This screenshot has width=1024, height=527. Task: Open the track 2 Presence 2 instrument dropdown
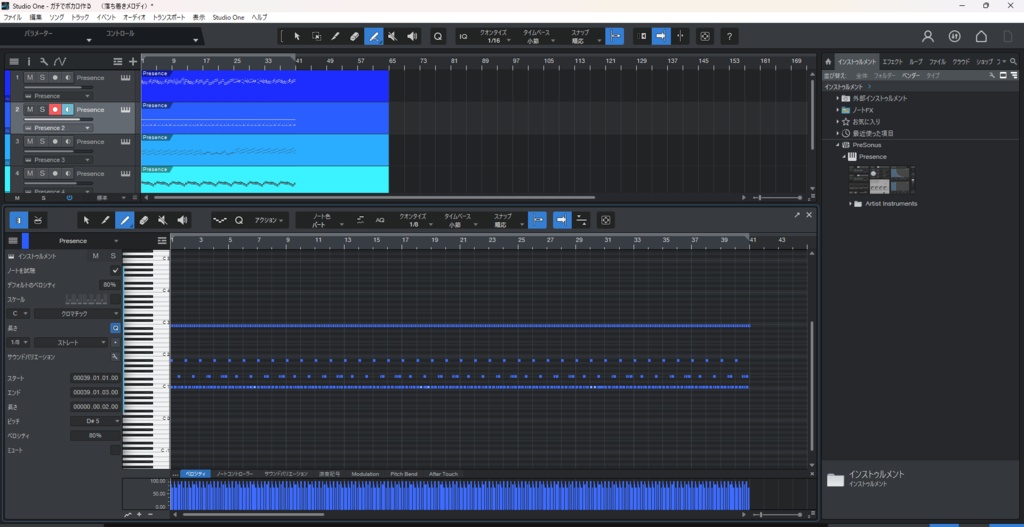58,128
